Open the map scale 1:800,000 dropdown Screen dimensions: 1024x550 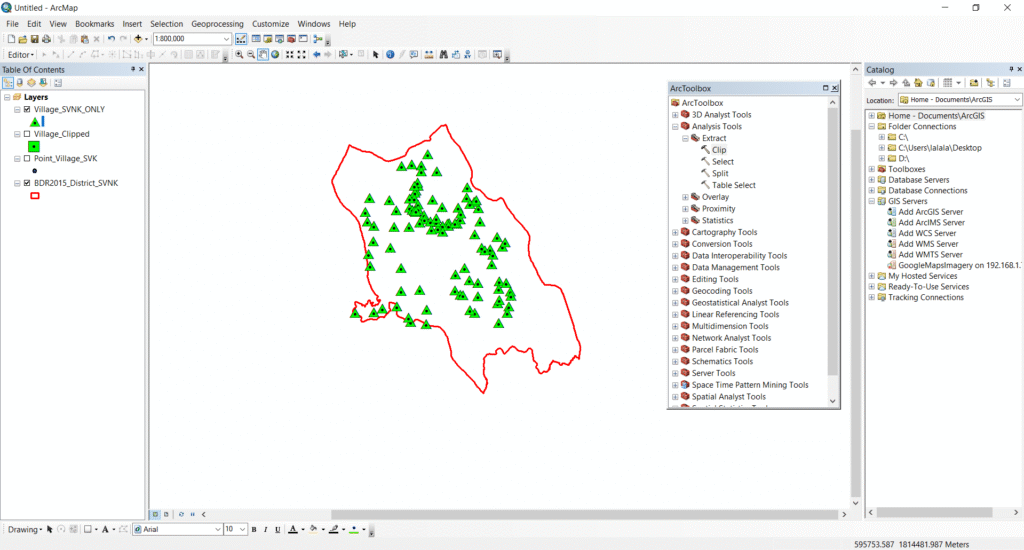pos(226,39)
